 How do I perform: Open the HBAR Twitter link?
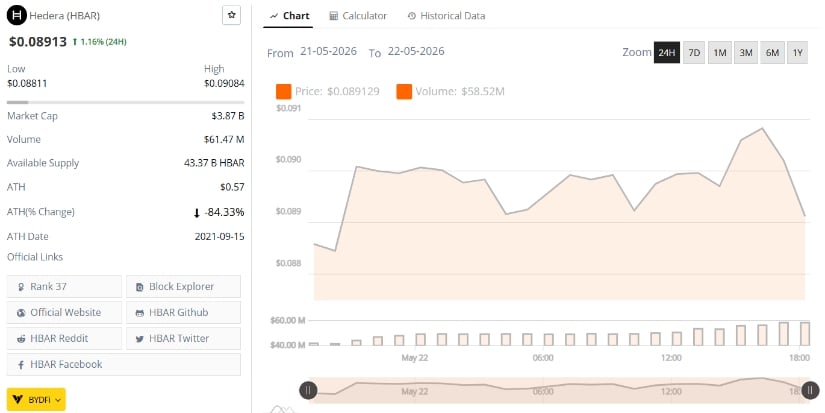[x=183, y=338]
